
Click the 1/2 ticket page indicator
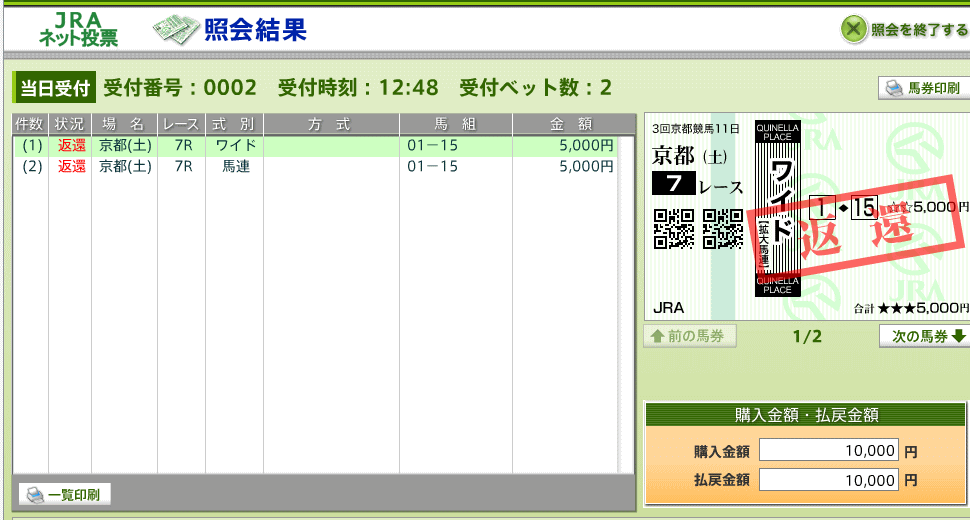point(807,336)
